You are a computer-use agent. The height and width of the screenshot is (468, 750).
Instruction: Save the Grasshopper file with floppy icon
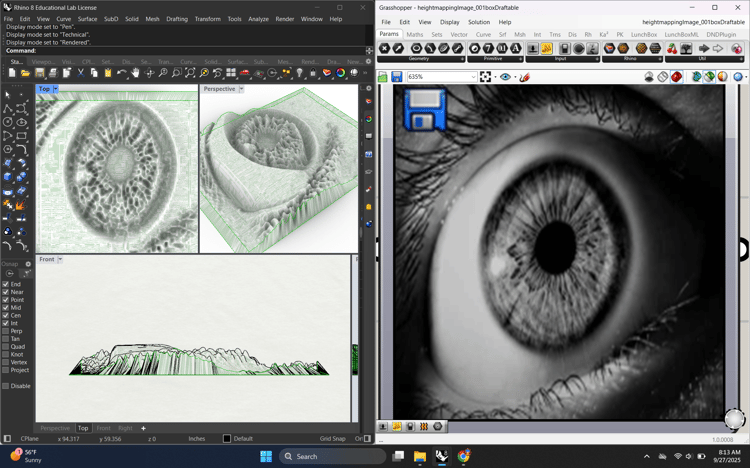(397, 77)
